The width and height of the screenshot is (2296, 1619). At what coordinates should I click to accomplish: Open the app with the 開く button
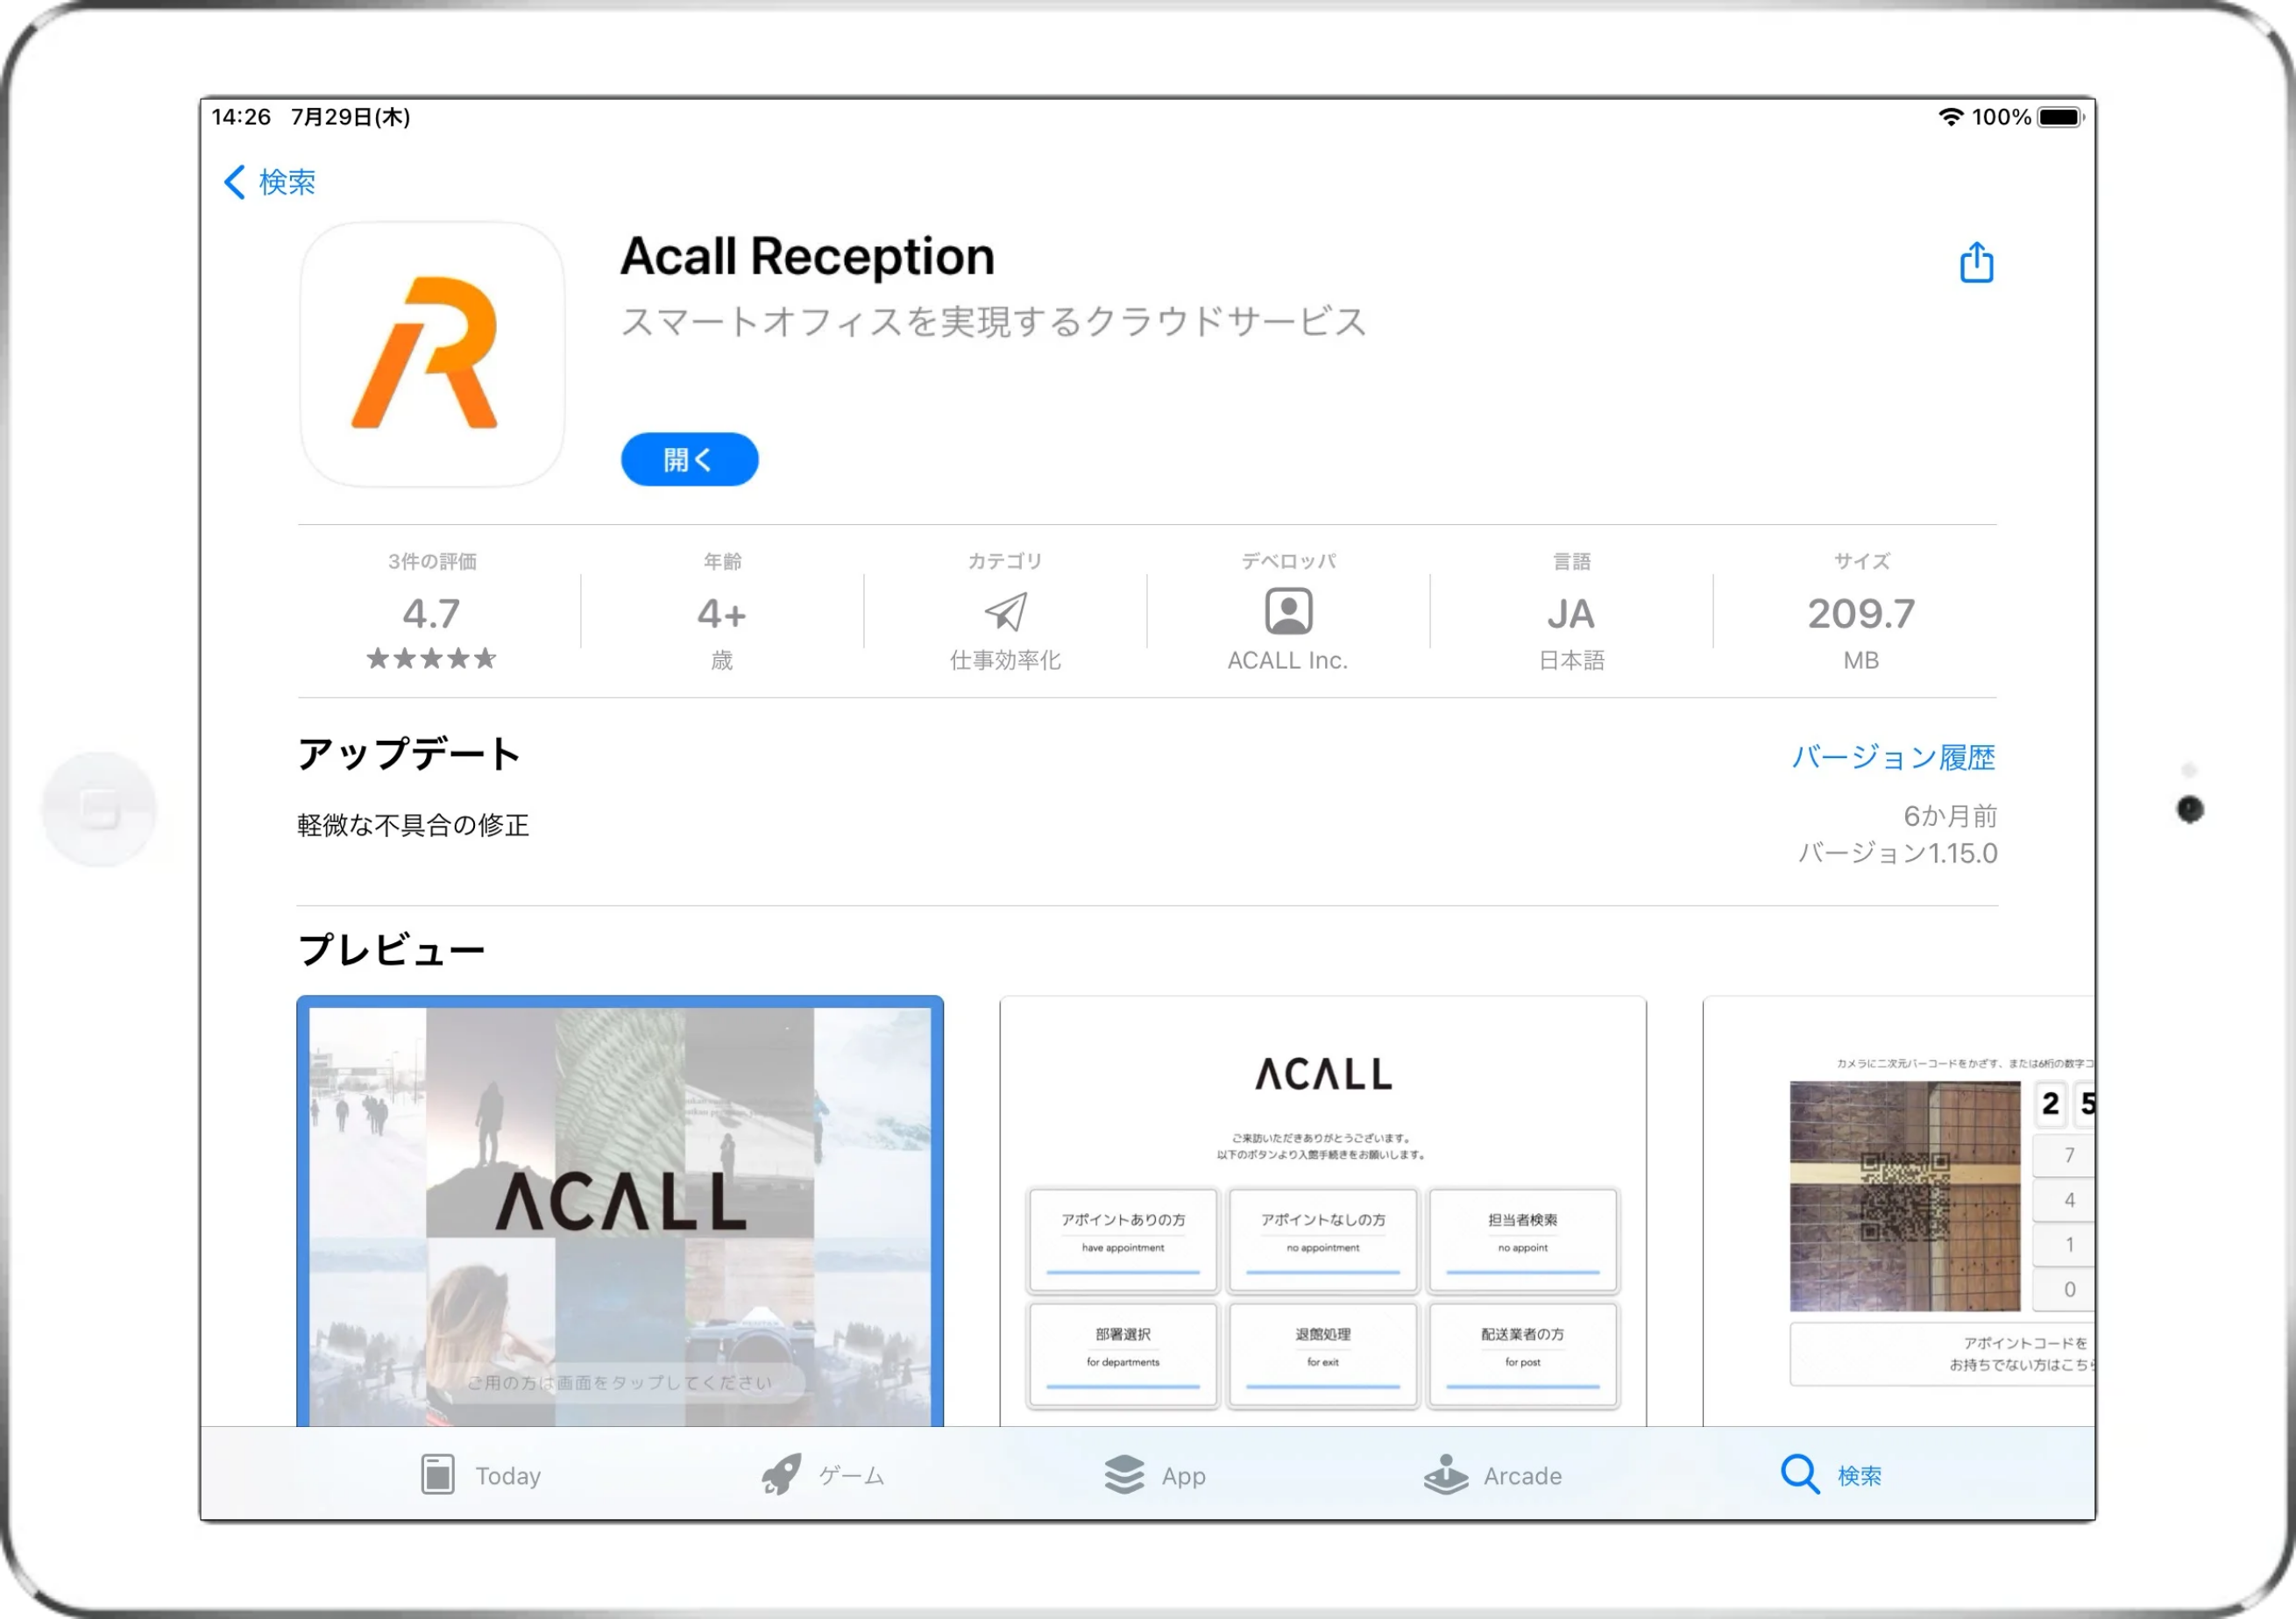tap(689, 459)
